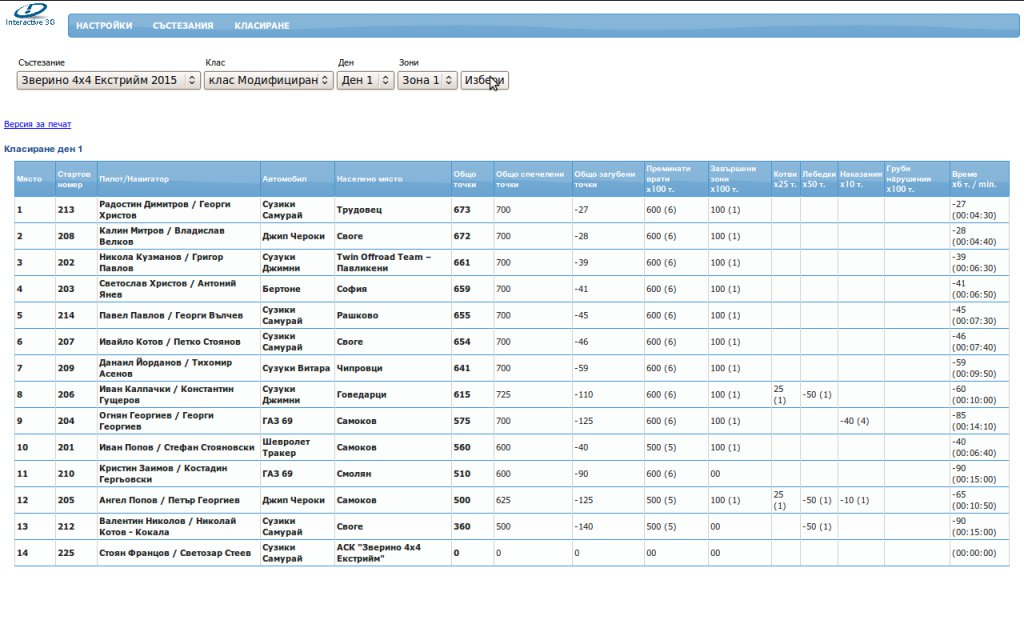Select row of Иван Попов / Стефан Стояновски
This screenshot has height=640, width=1024.
click(x=177, y=447)
